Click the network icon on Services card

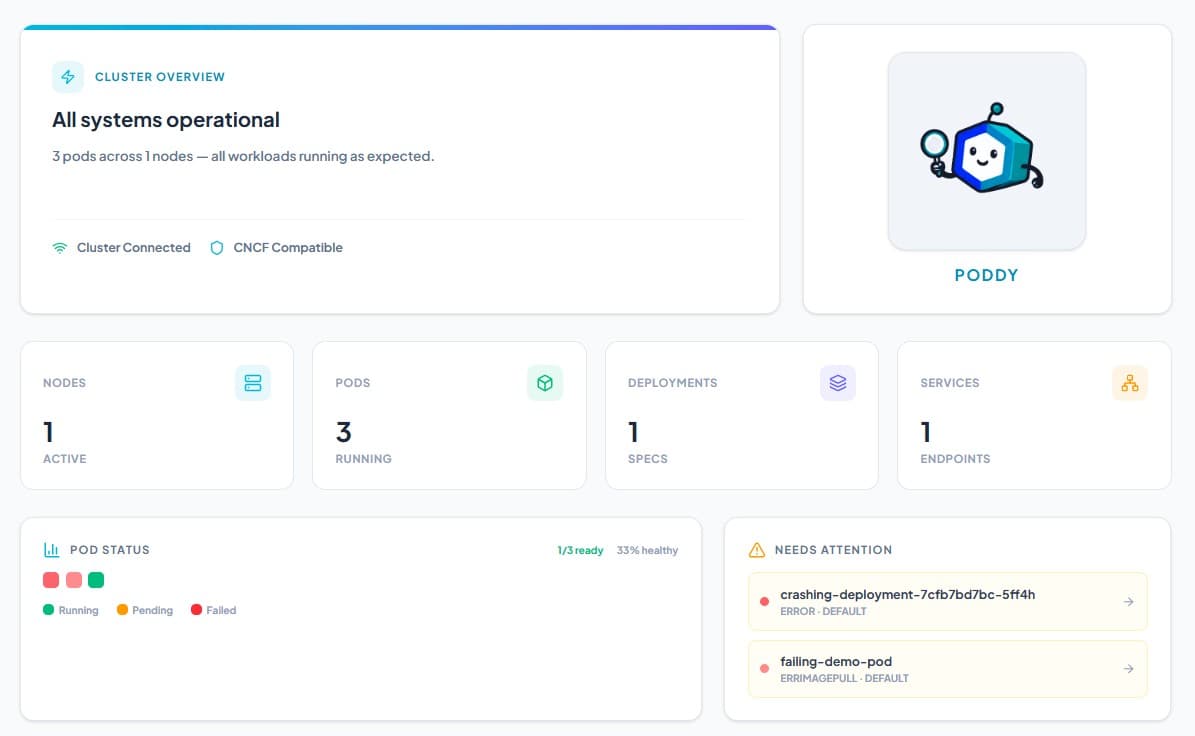(x=1129, y=382)
